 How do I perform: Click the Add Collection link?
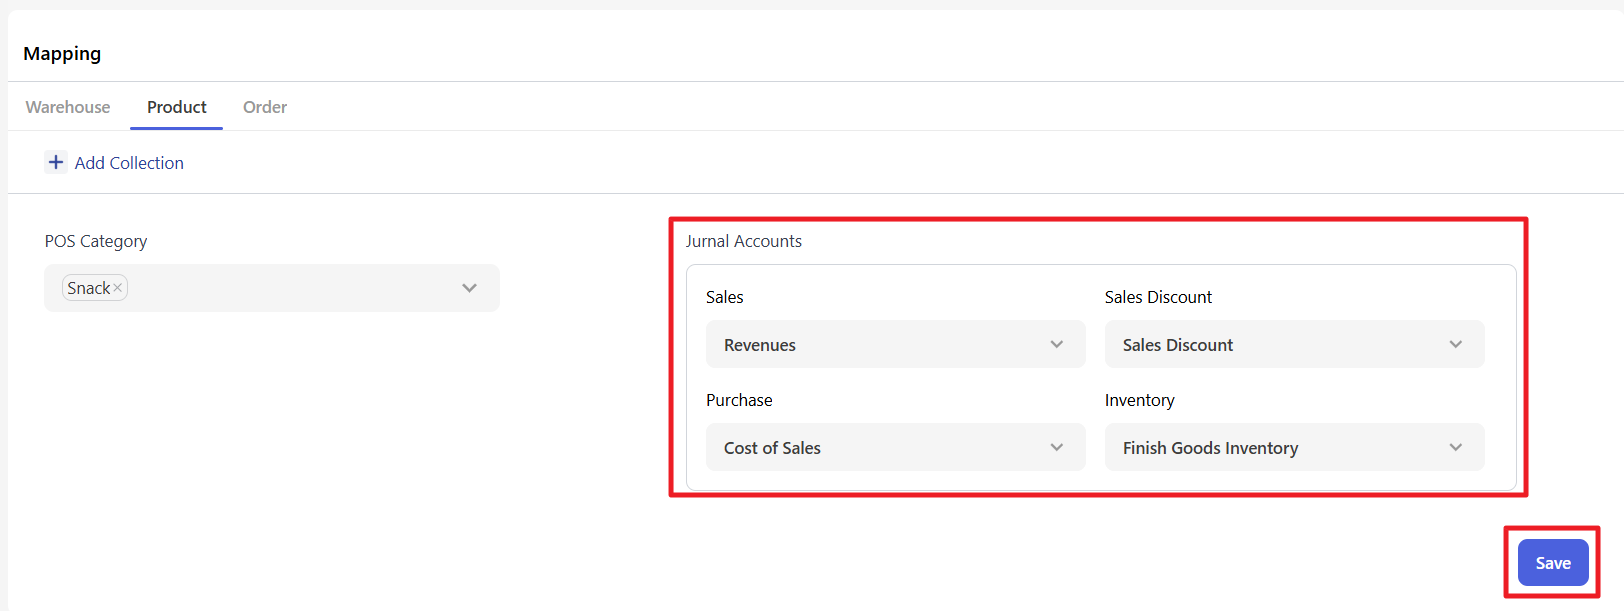(x=129, y=163)
